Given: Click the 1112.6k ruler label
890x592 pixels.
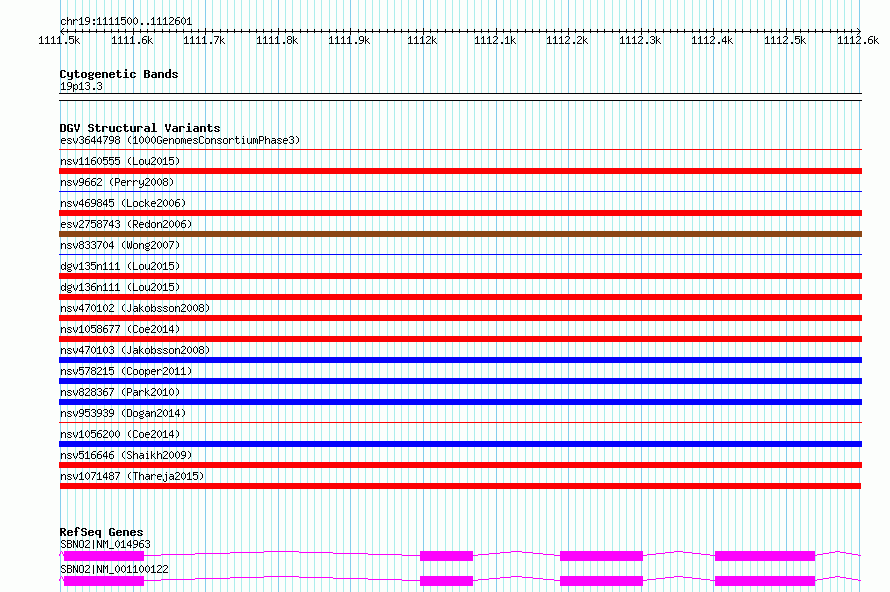Looking at the screenshot, I should pos(858,40).
